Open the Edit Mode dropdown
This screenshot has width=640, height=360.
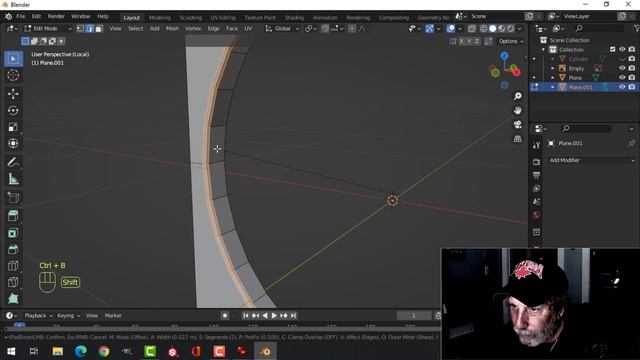click(x=48, y=29)
